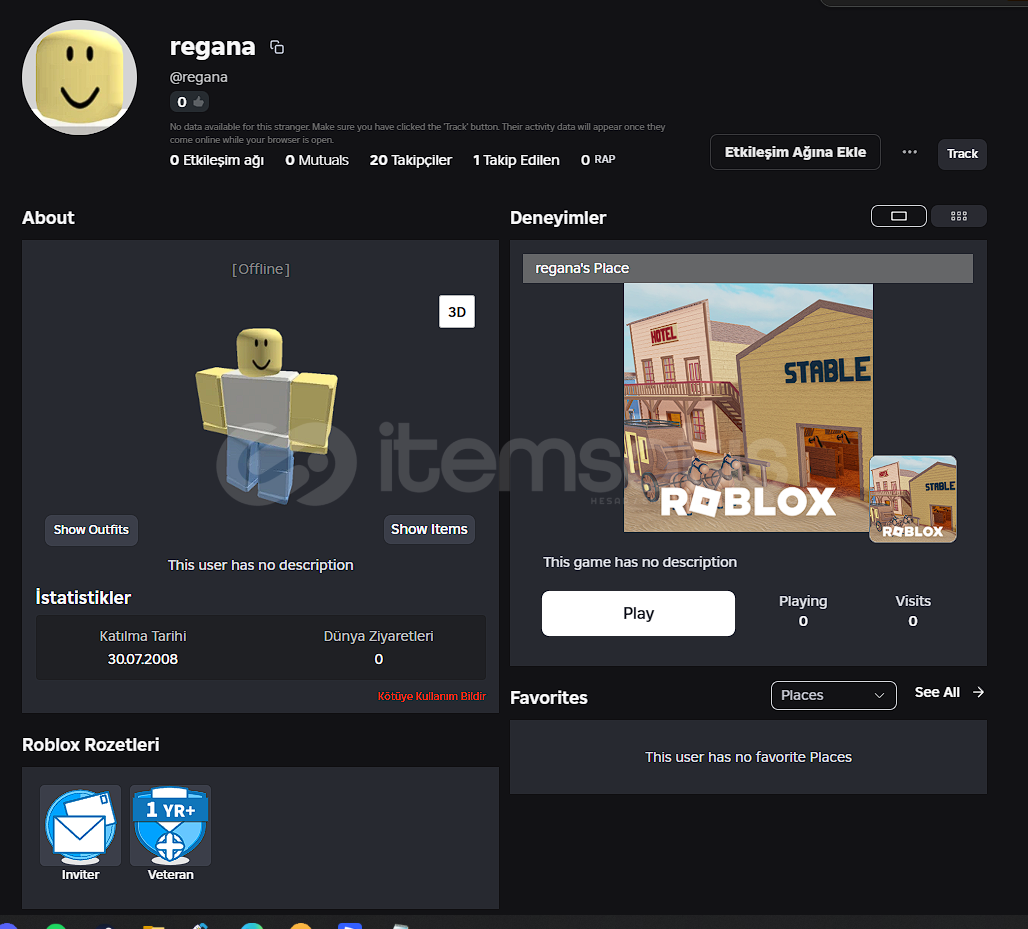
Task: Click the regana's Place title bar
Action: pos(747,268)
